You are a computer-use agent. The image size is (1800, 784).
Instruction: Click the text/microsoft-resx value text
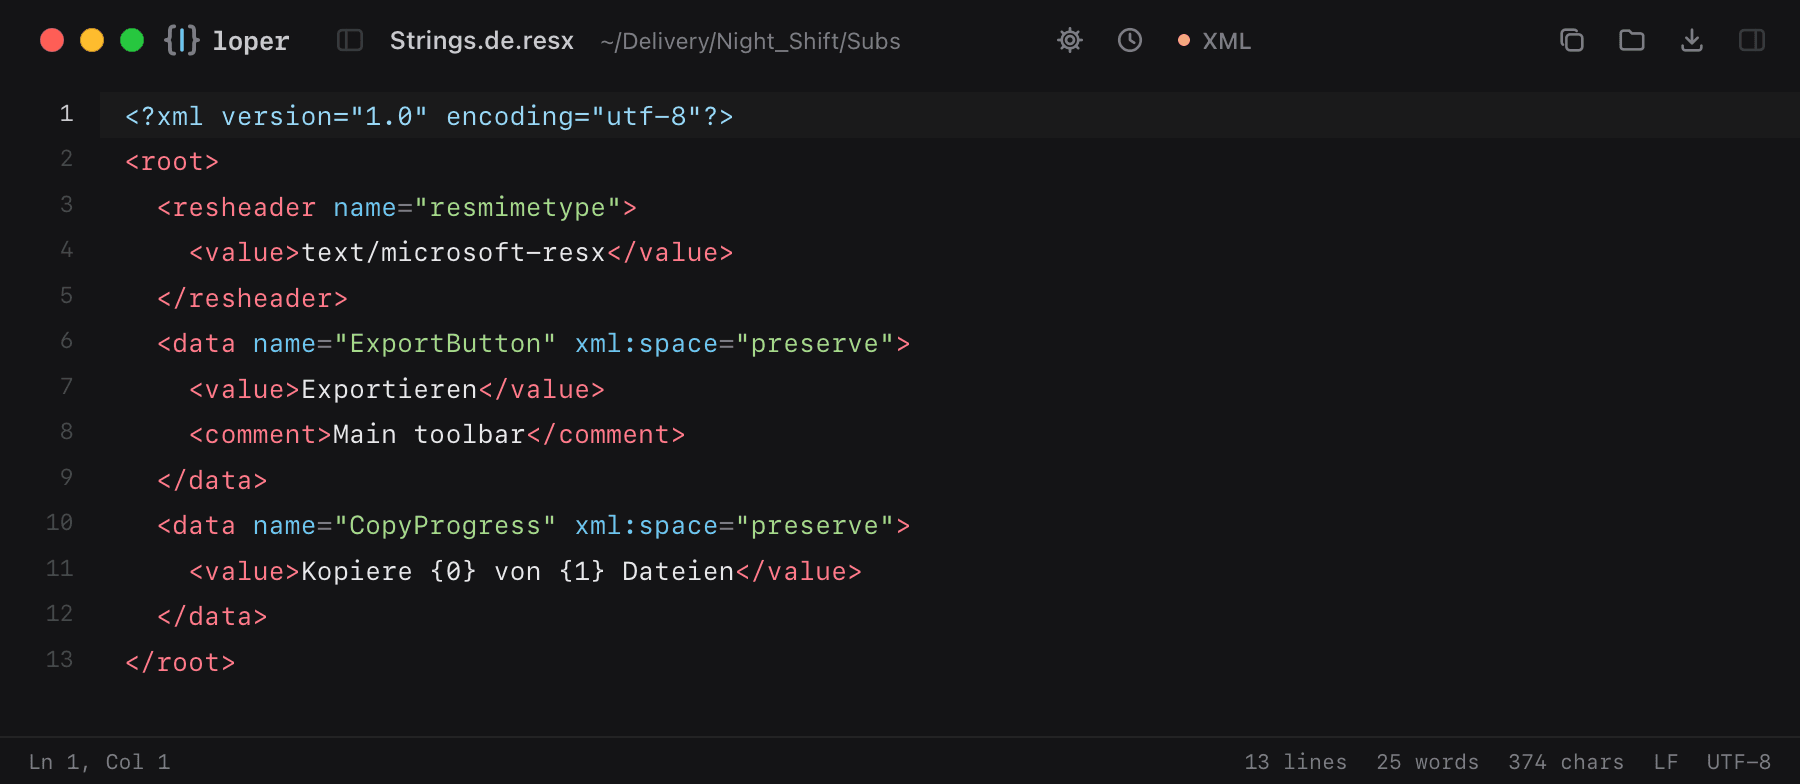coord(454,253)
